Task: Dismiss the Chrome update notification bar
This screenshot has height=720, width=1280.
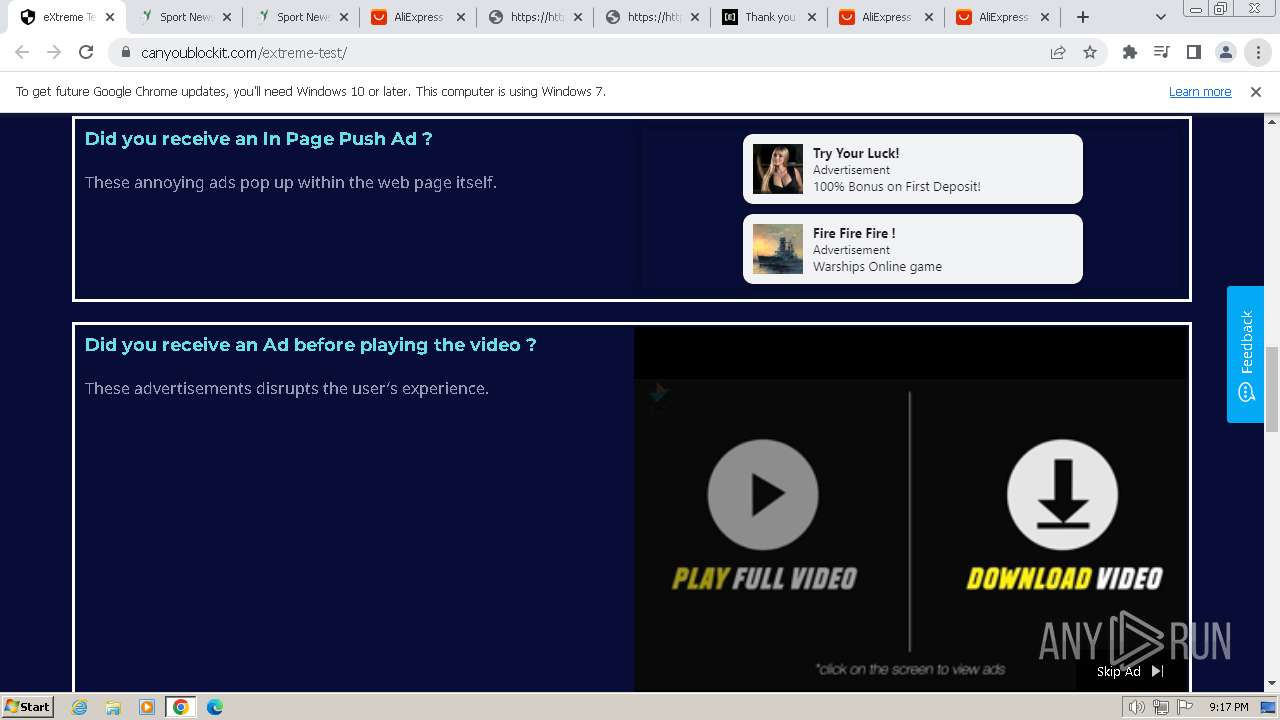Action: point(1256,91)
